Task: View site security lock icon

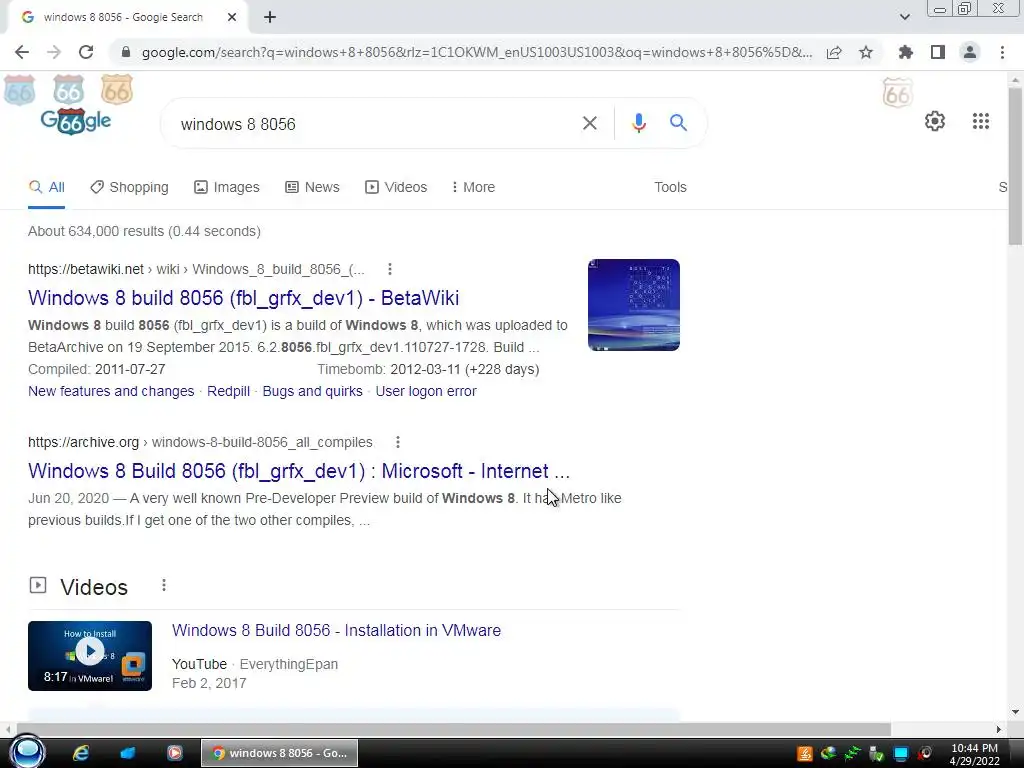Action: coord(126,52)
